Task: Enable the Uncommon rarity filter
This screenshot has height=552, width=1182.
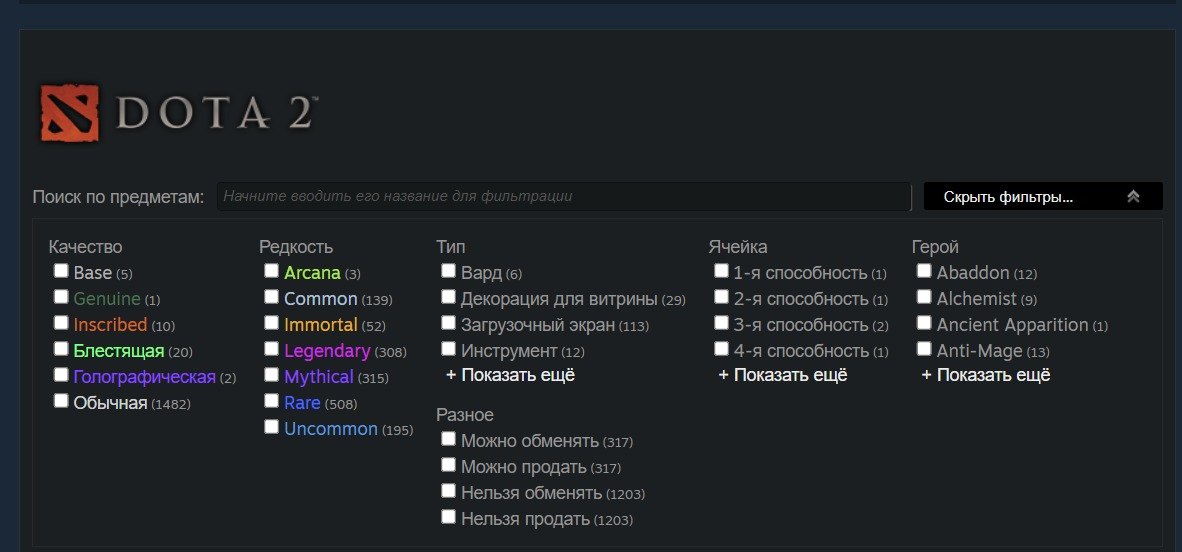Action: pos(271,427)
